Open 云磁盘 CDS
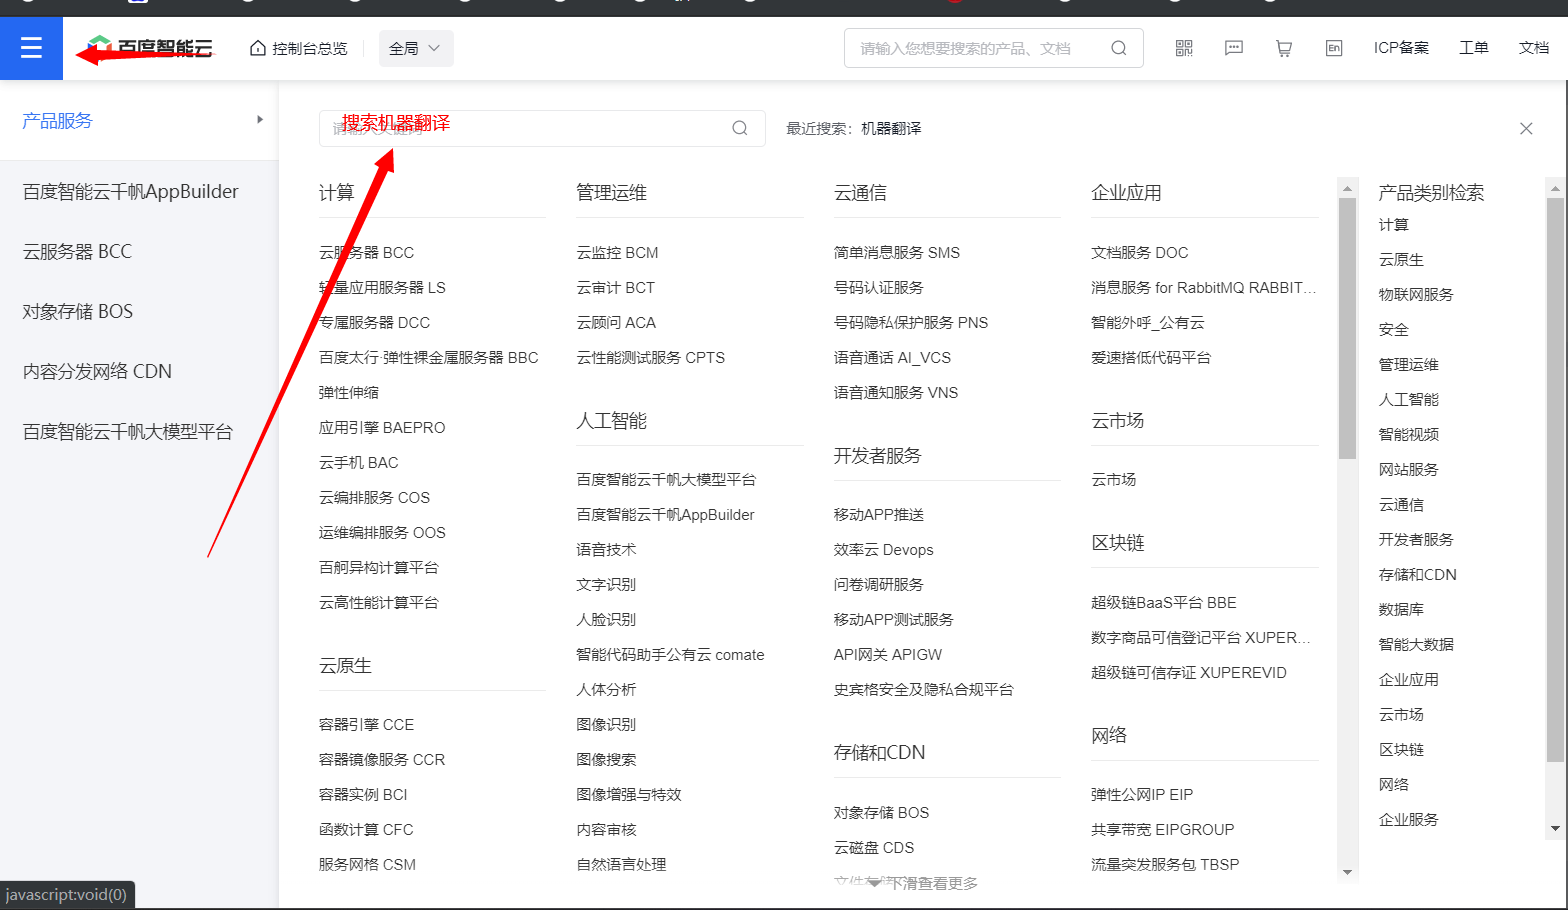The height and width of the screenshot is (910, 1568). (x=874, y=847)
